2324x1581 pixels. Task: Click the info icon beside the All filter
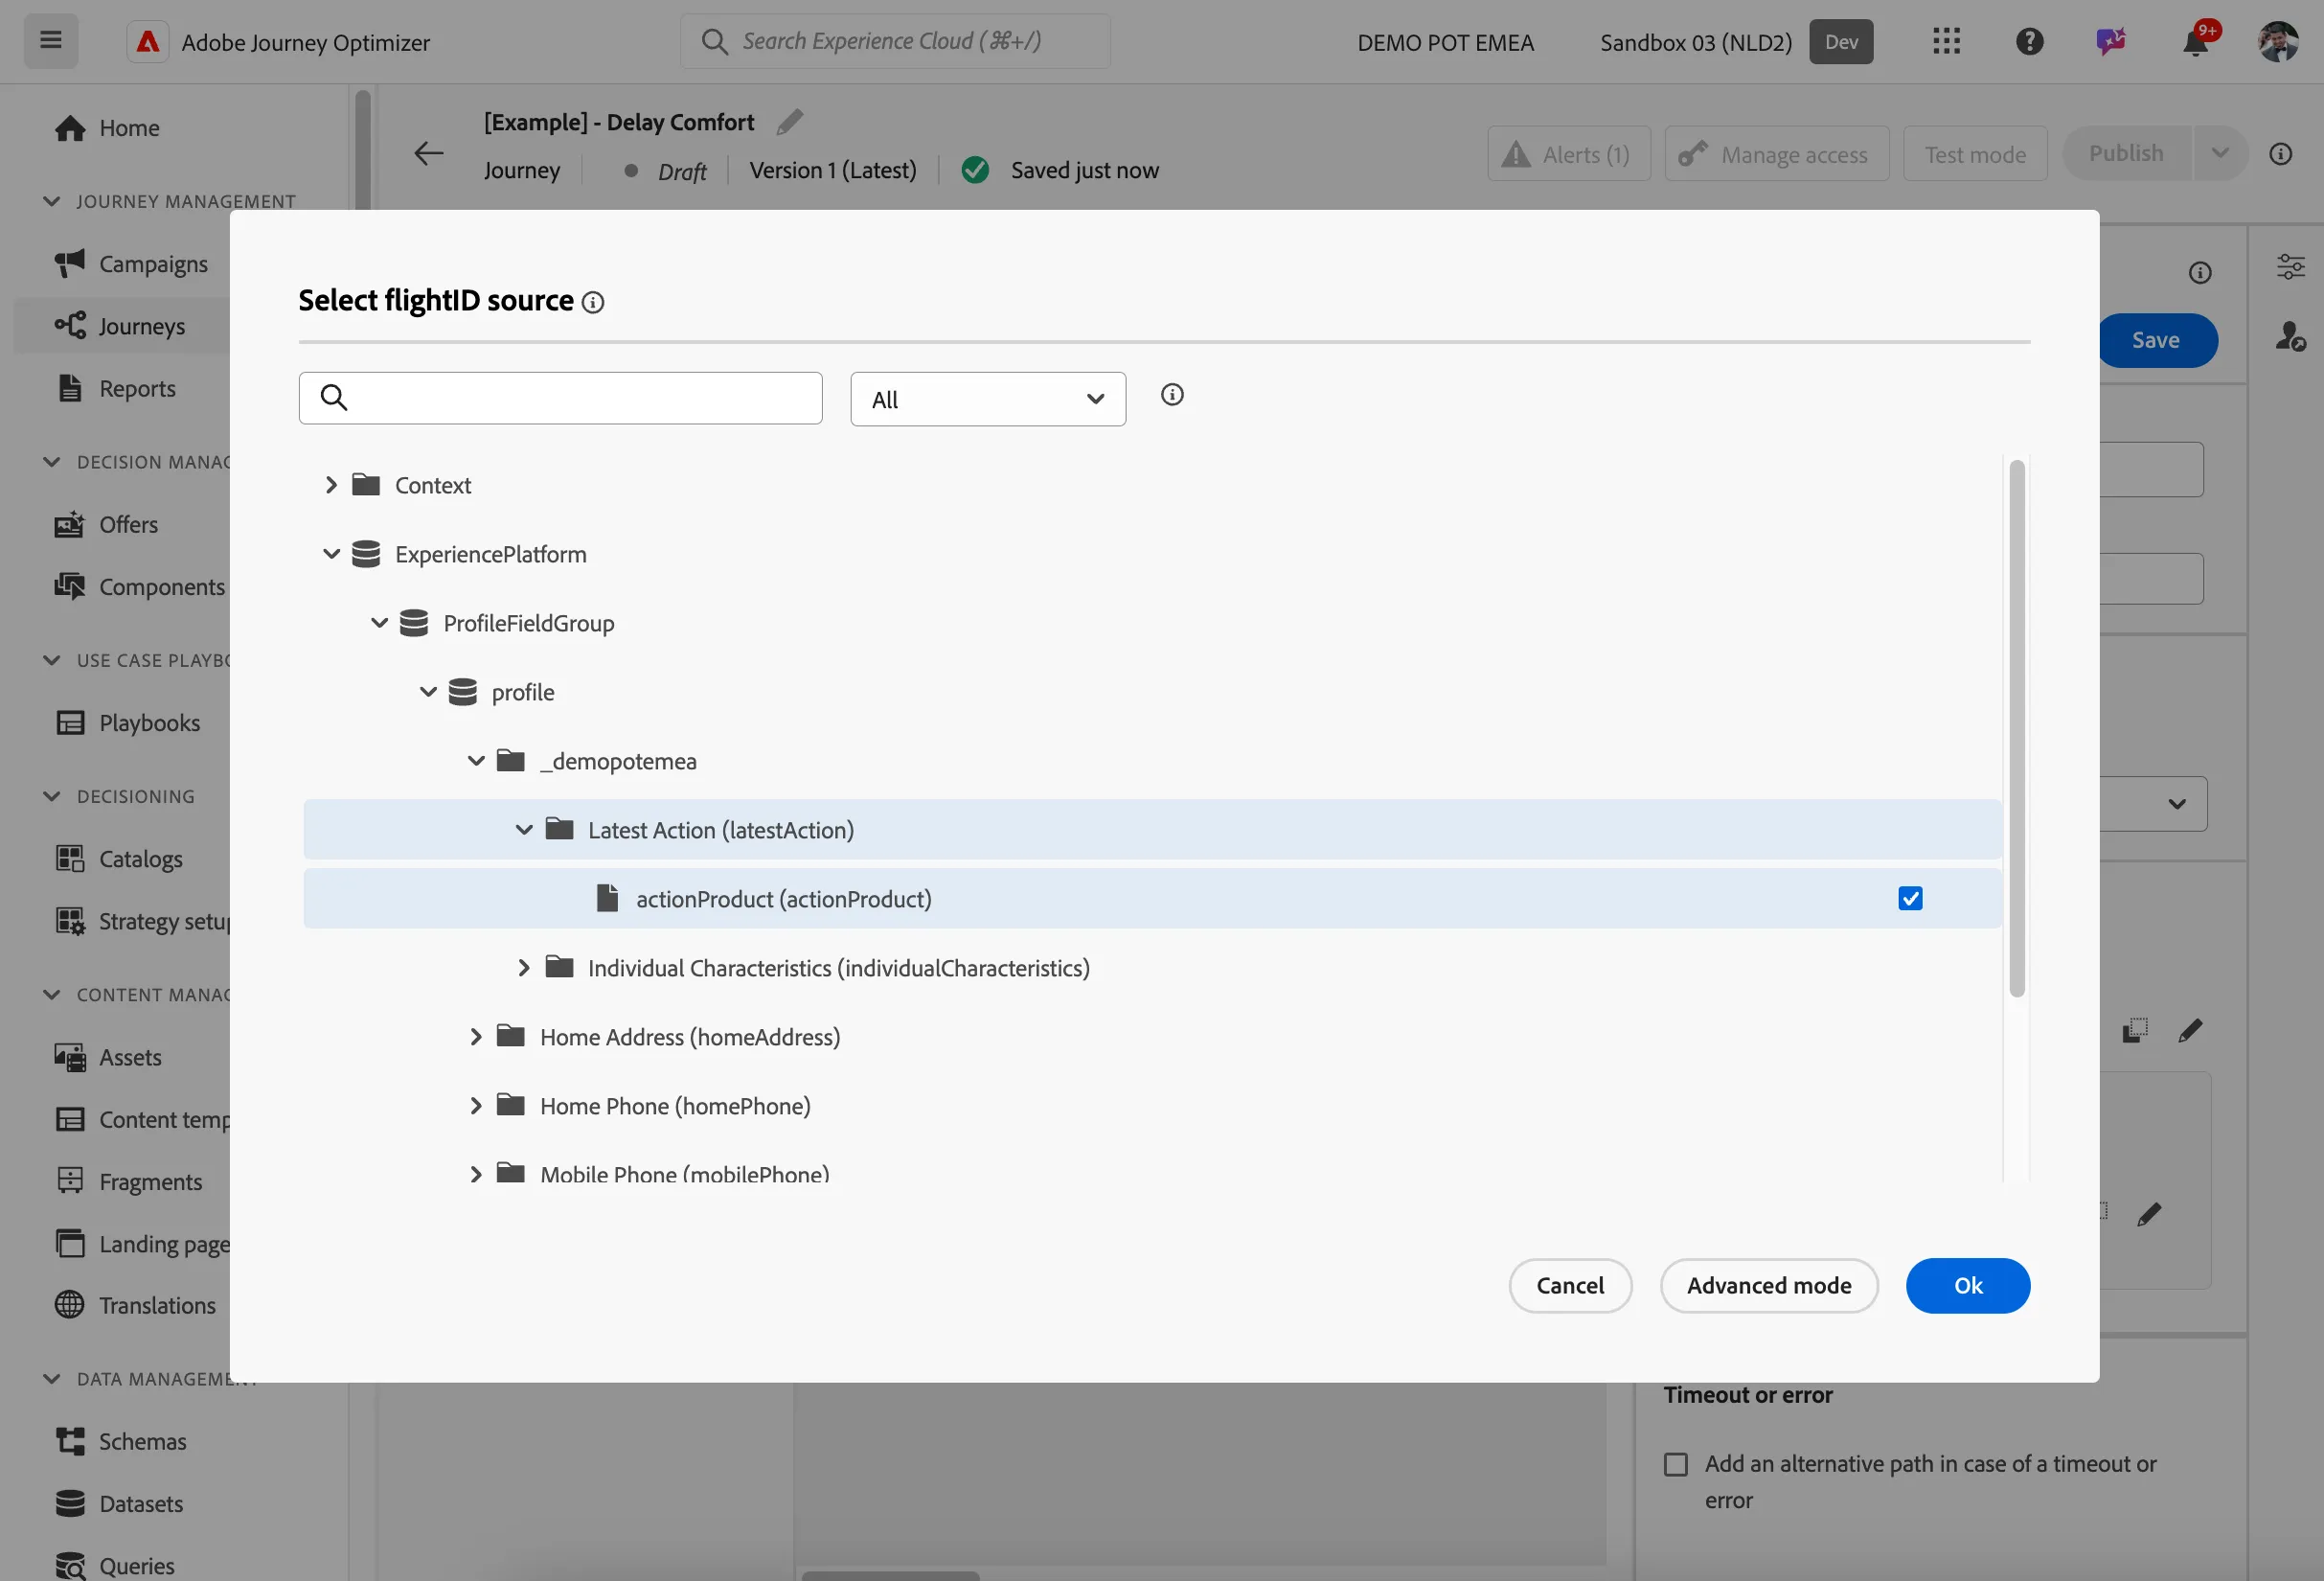click(1172, 395)
